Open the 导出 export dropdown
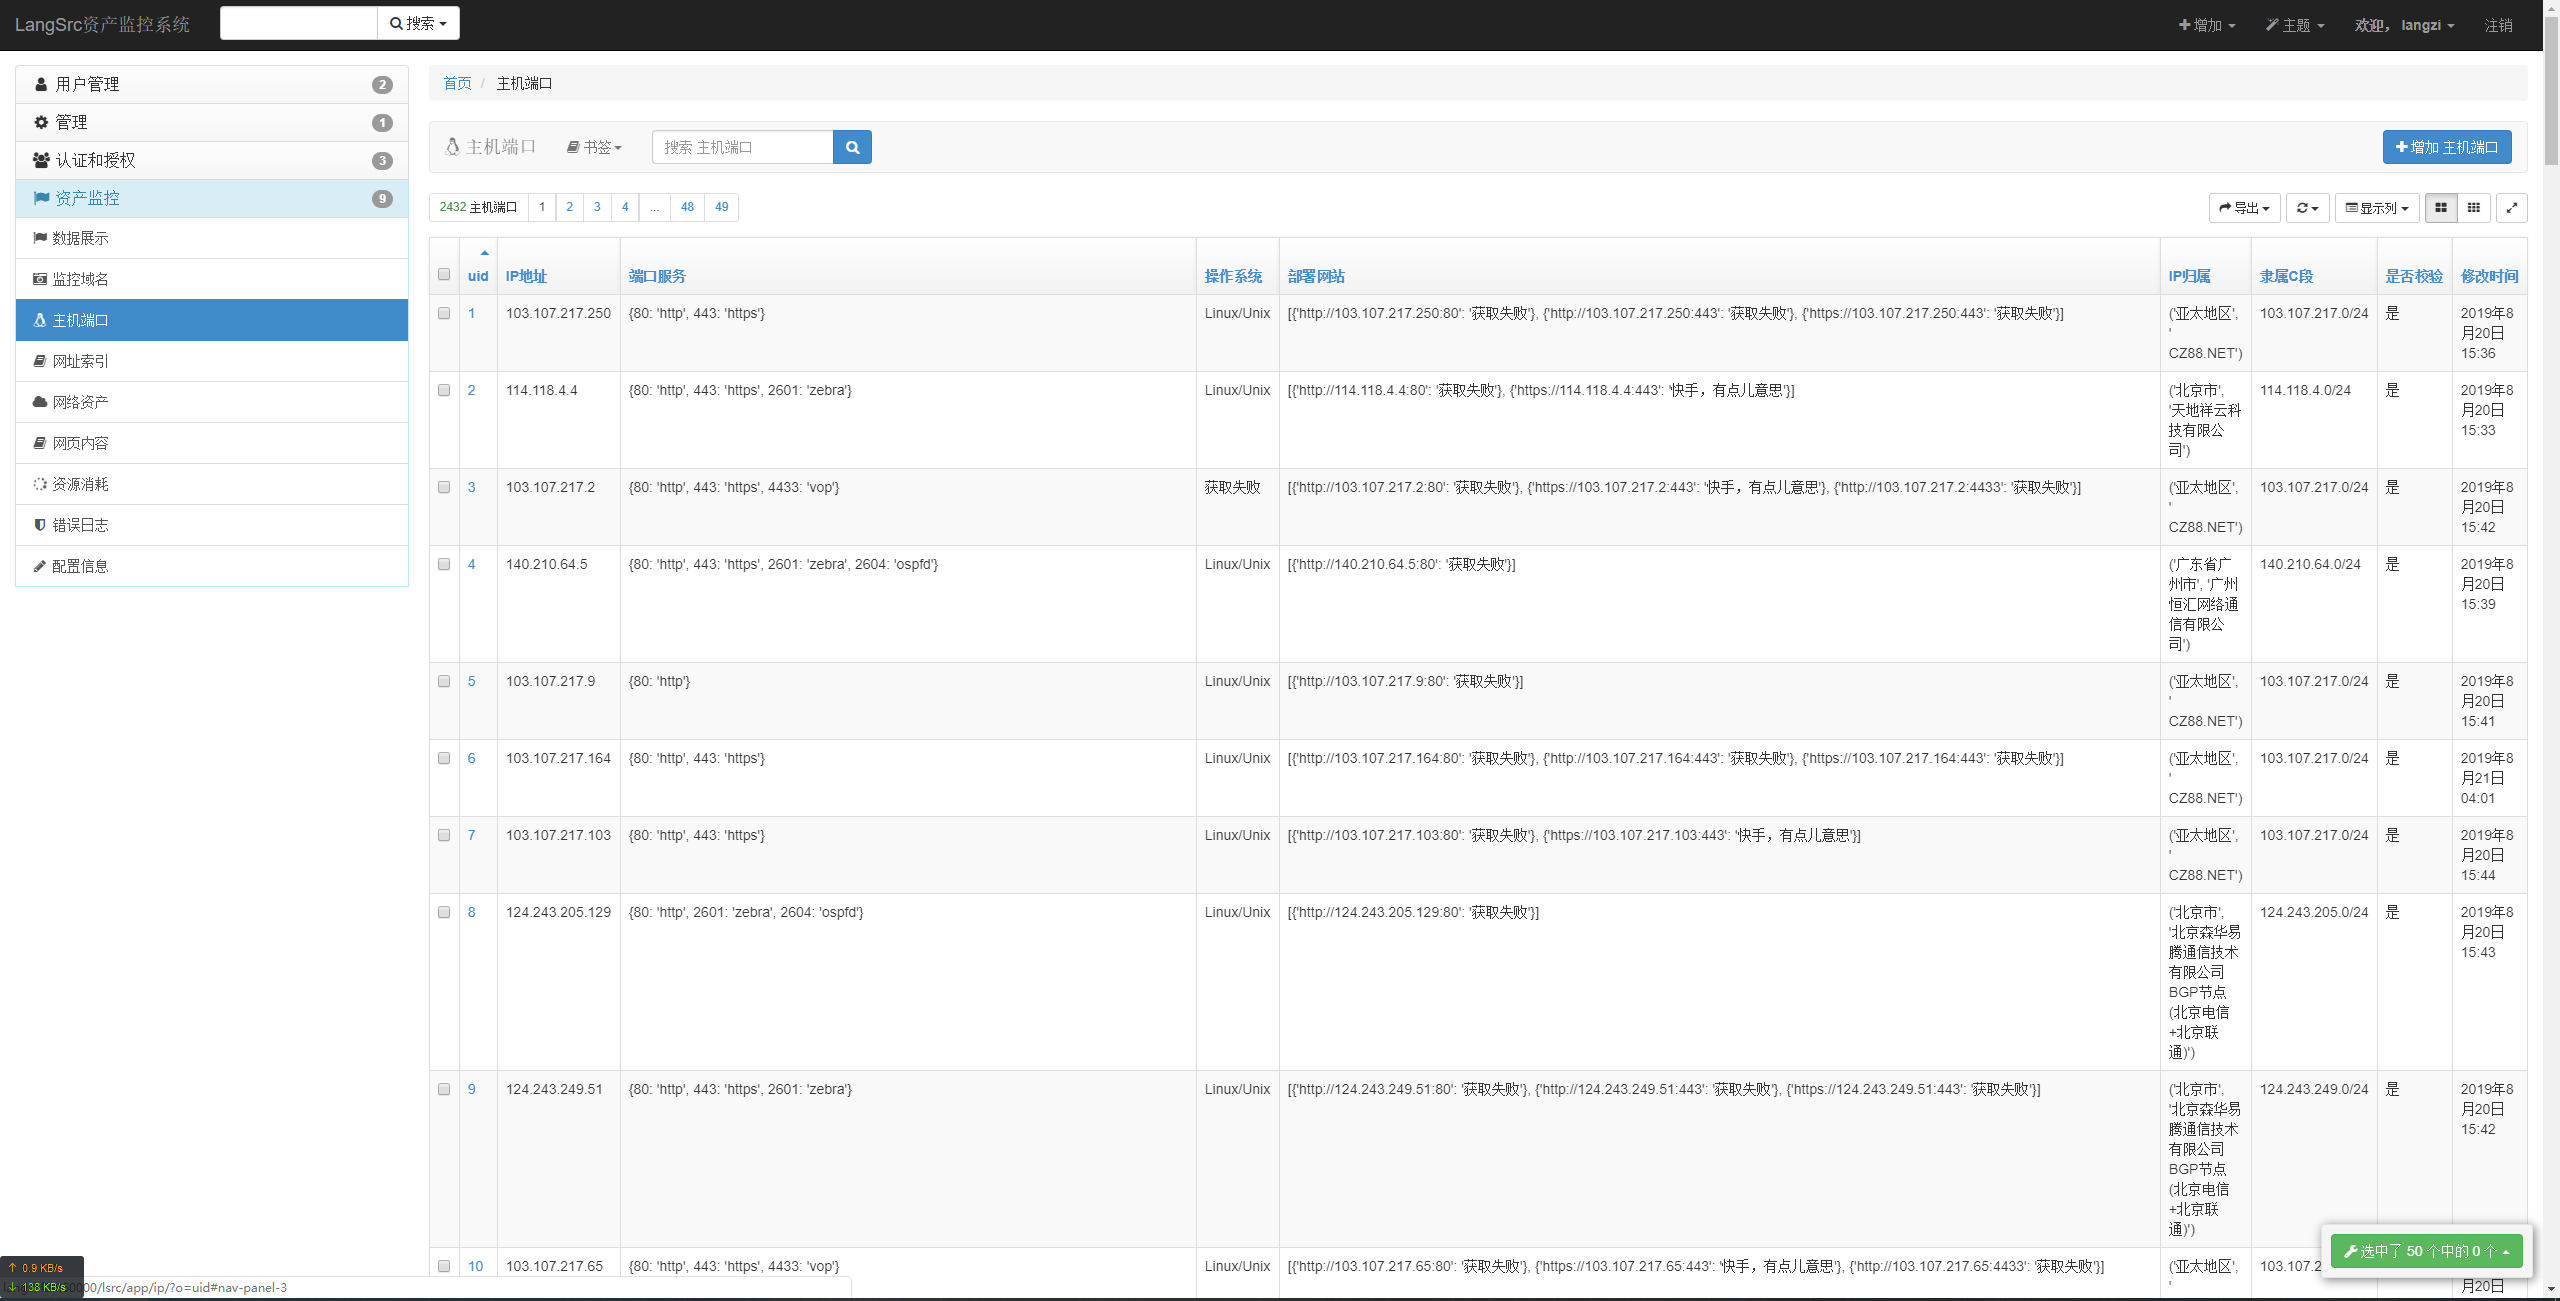The height and width of the screenshot is (1301, 2560). click(x=2244, y=208)
